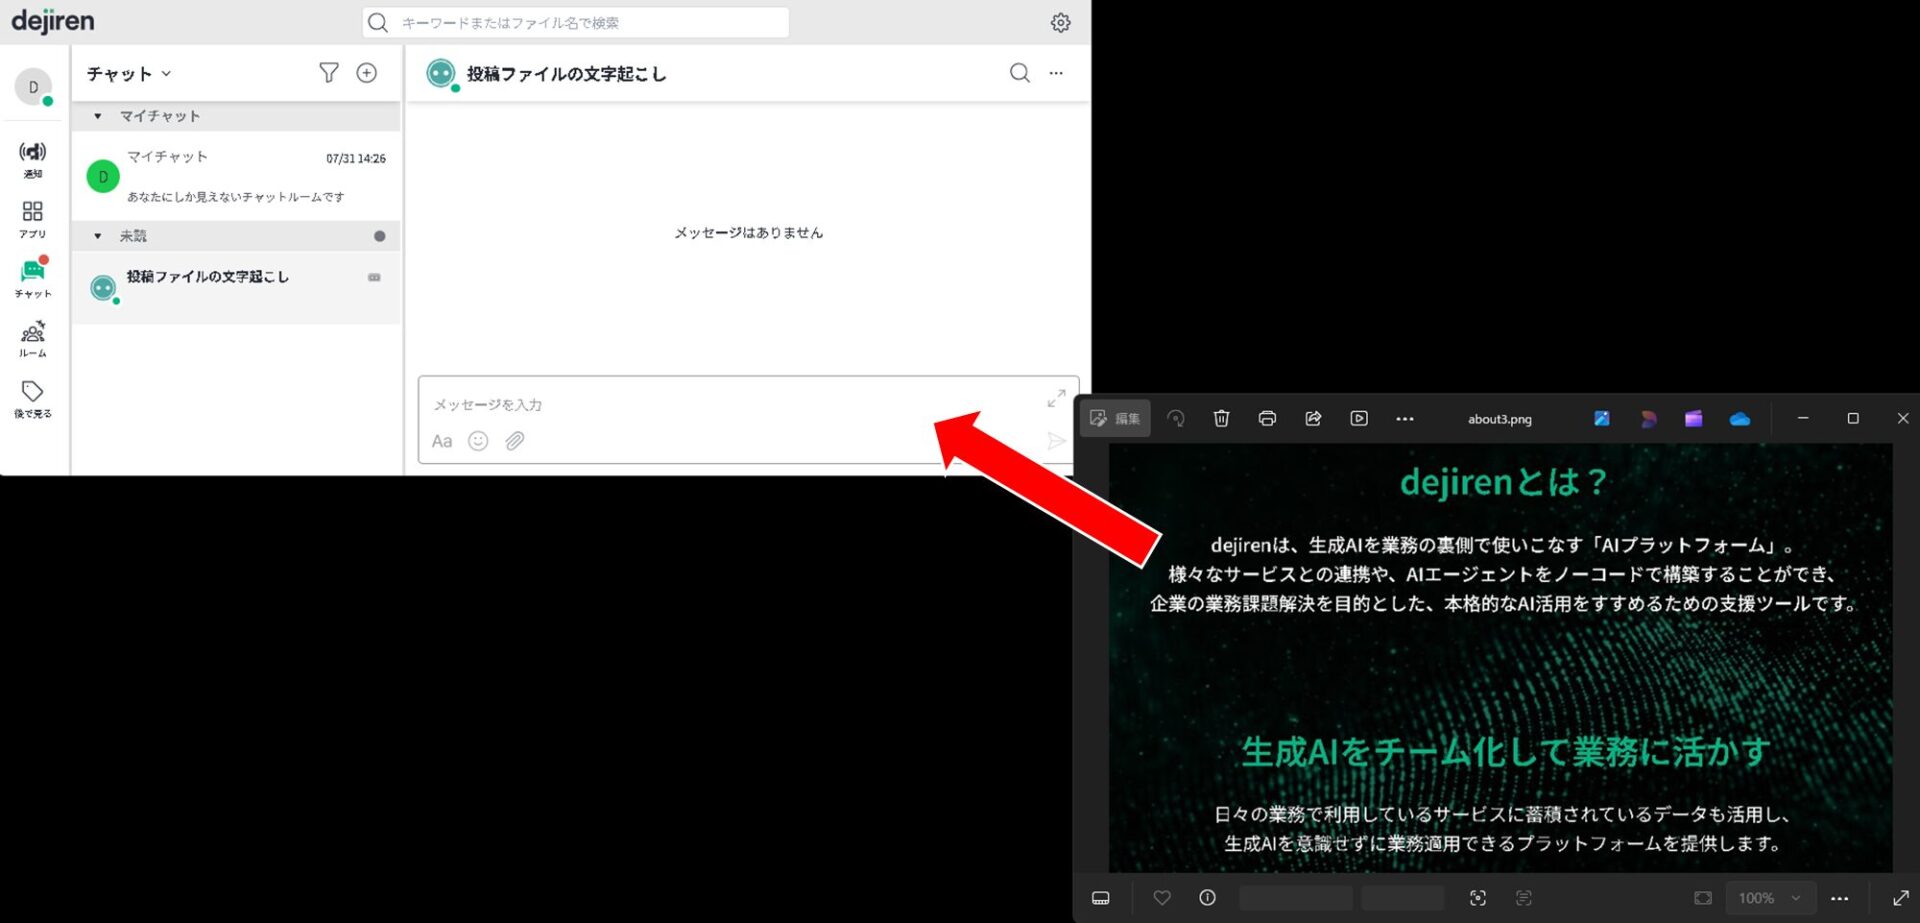Click the chat filter funnel icon

click(x=328, y=73)
